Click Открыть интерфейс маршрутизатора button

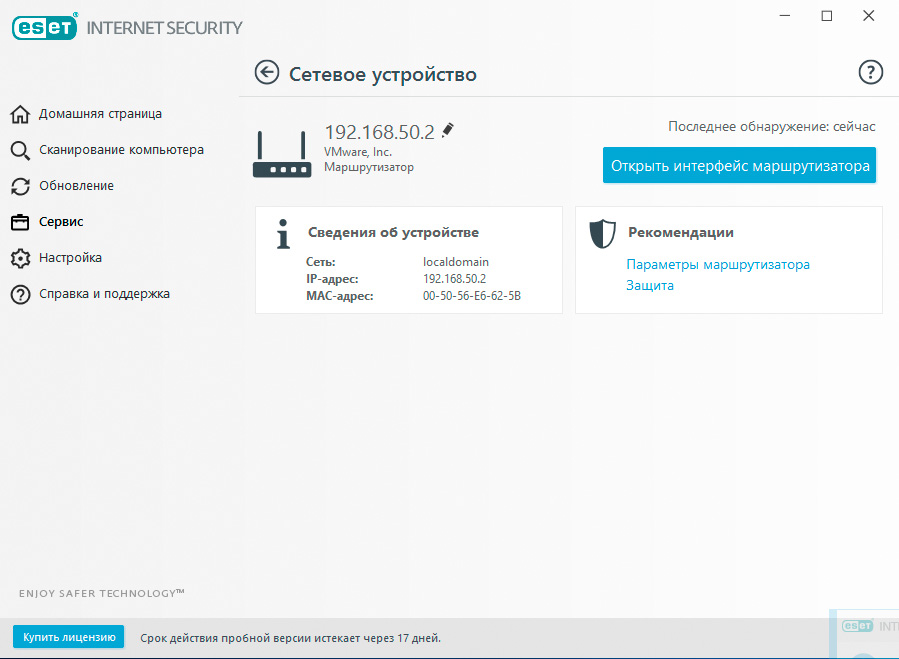click(x=740, y=165)
